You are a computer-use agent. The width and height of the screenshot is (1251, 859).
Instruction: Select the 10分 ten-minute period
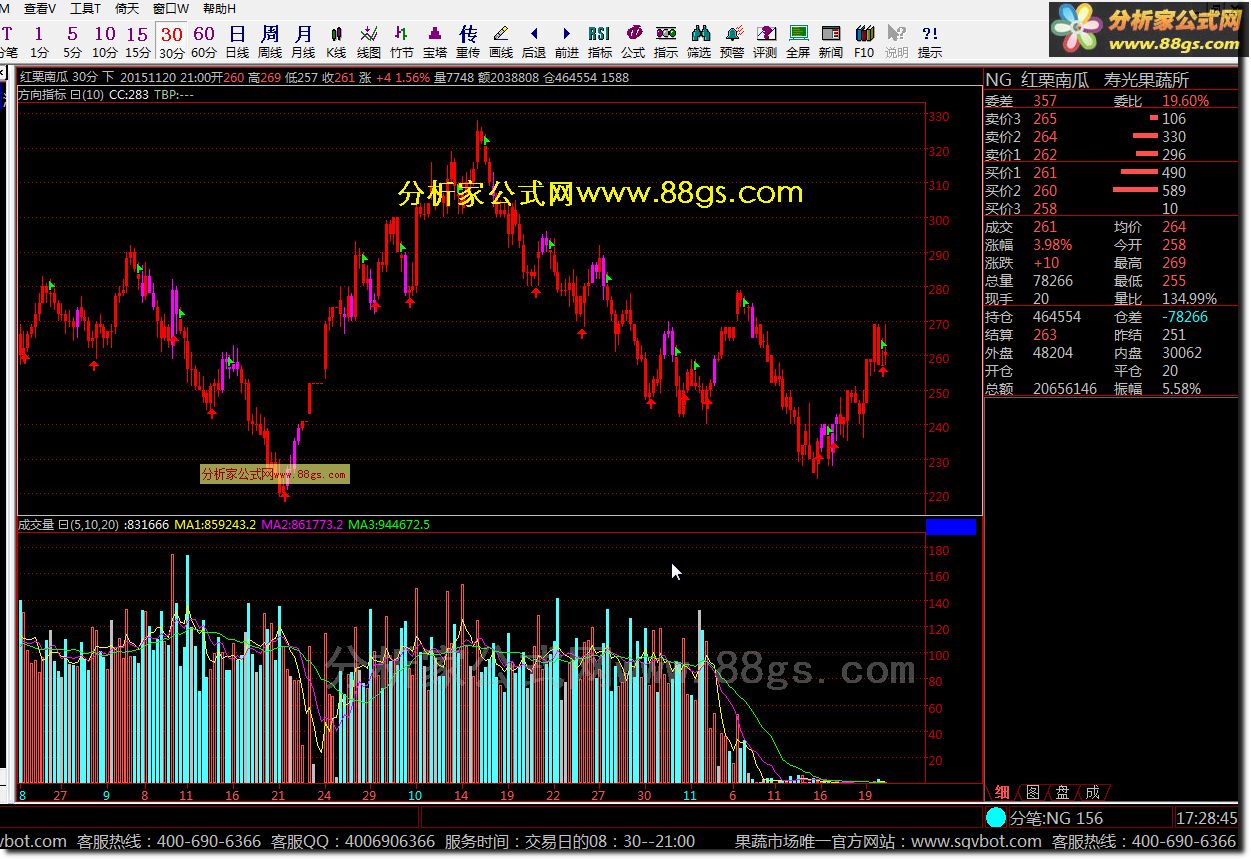[105, 42]
